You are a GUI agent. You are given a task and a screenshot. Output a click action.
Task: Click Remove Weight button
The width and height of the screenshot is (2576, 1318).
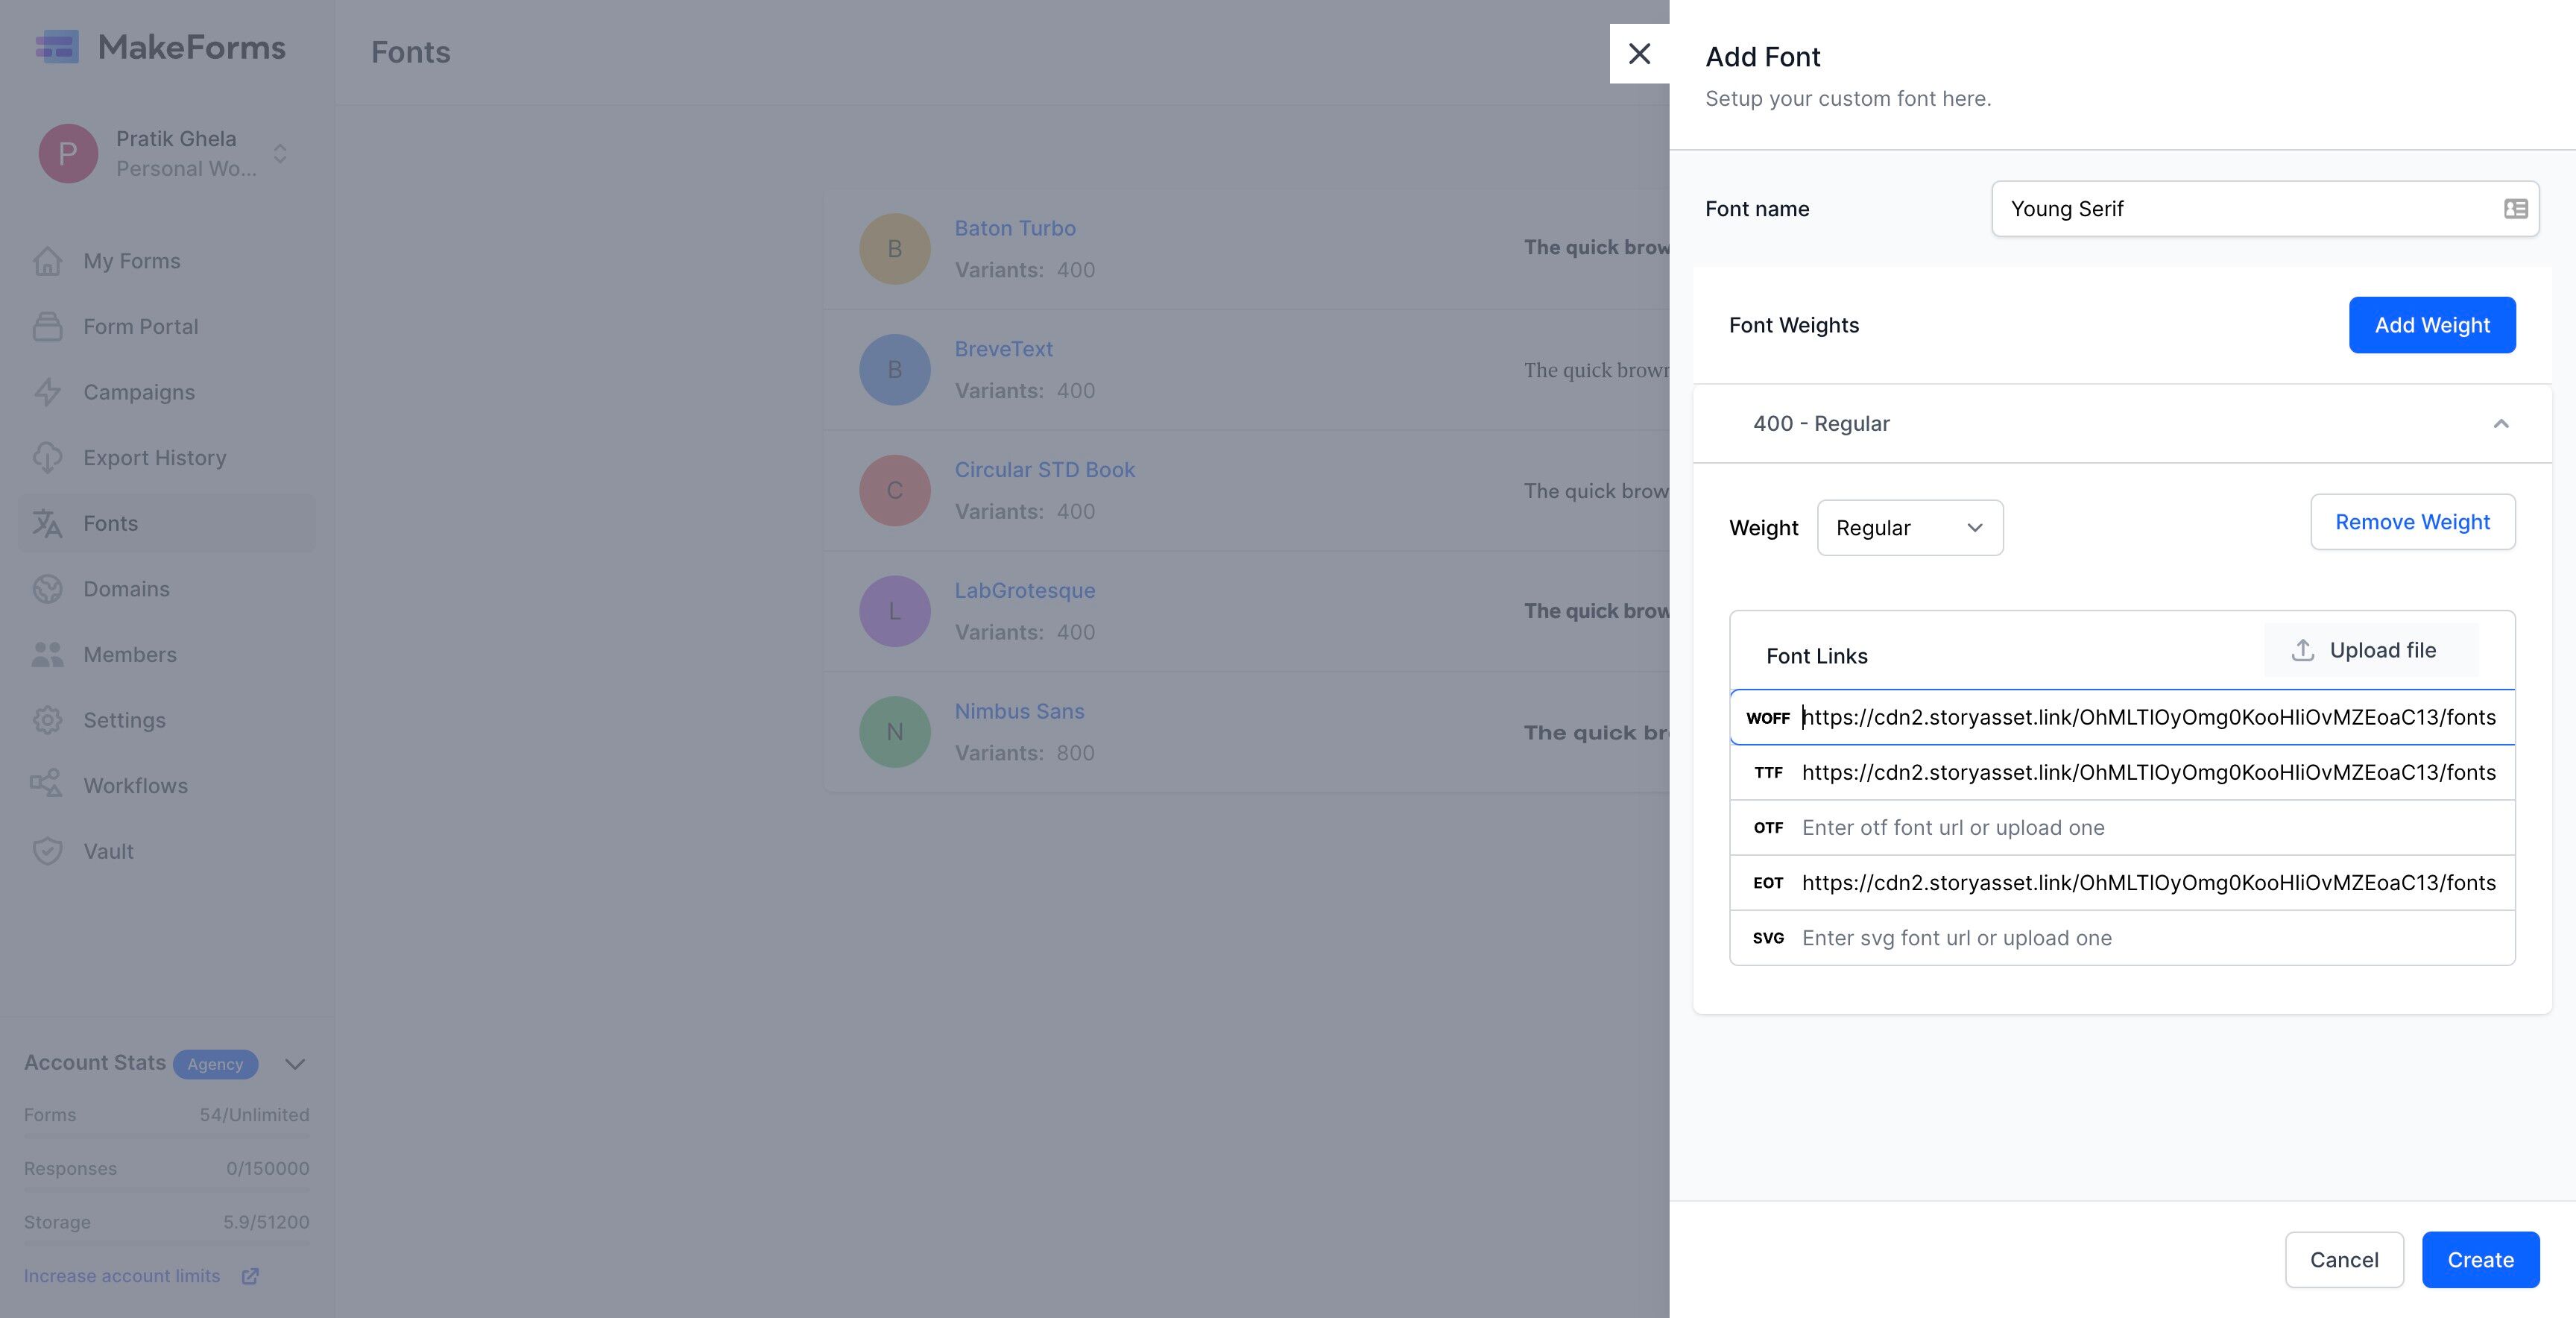(x=2412, y=522)
